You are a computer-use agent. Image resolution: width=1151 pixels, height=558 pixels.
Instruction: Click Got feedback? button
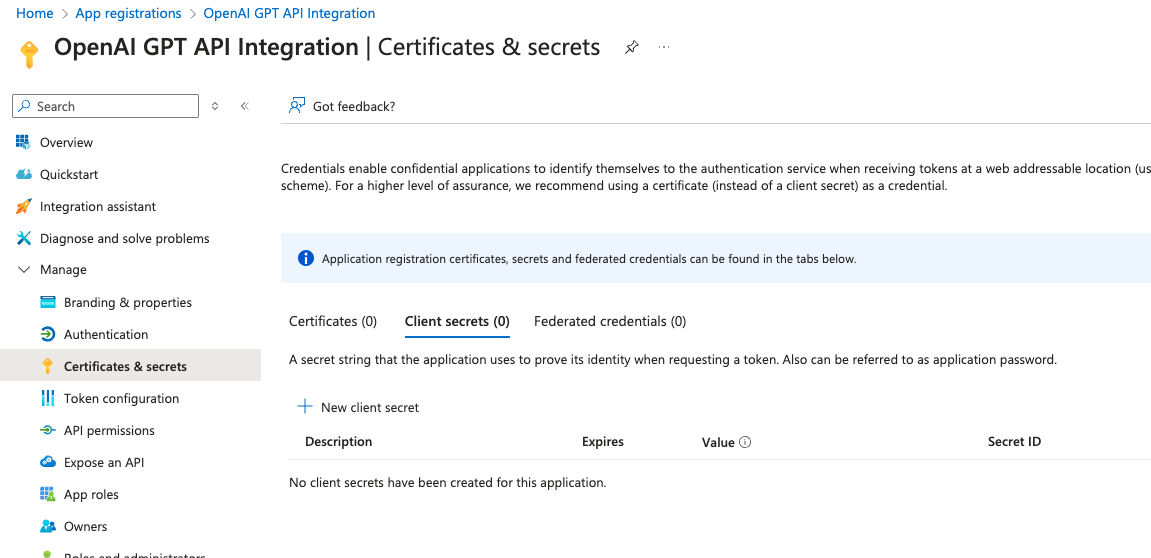click(342, 106)
